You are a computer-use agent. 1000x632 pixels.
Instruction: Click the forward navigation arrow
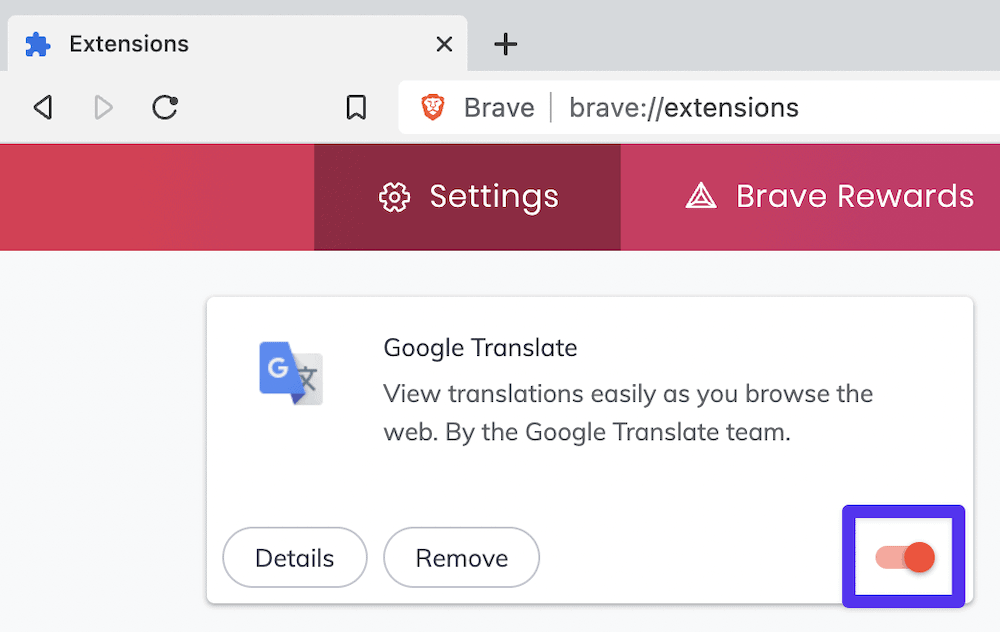[103, 107]
